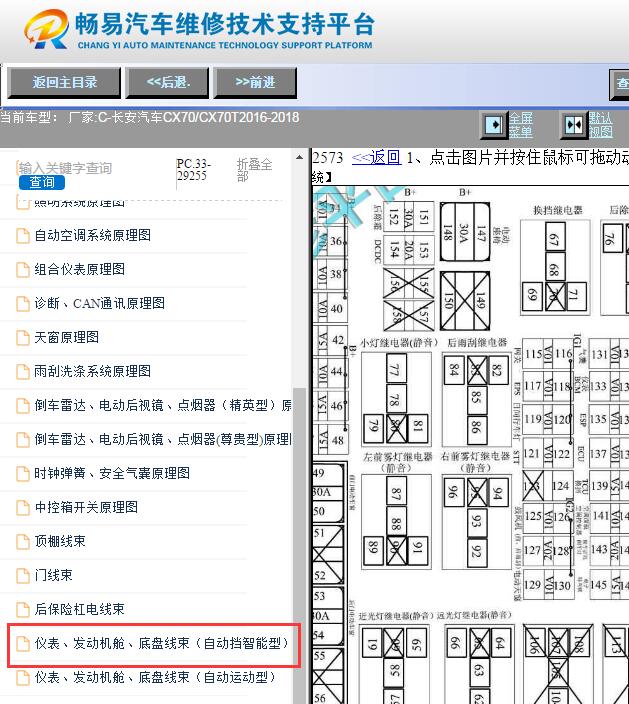Click document icon beside 后保险杠电线束
629x704 pixels.
23,610
